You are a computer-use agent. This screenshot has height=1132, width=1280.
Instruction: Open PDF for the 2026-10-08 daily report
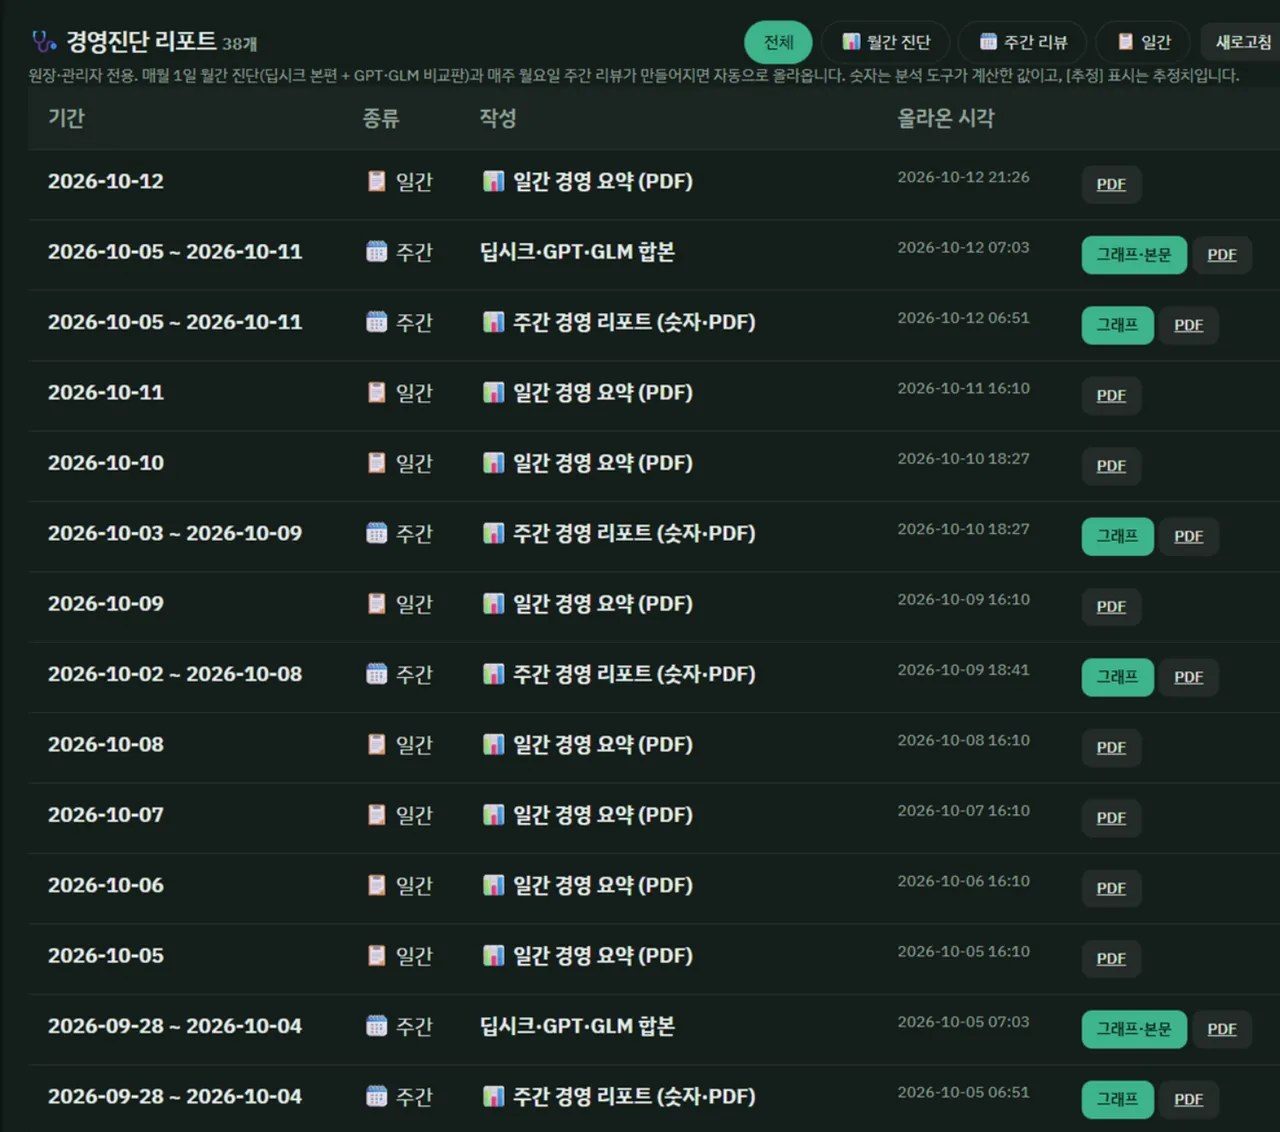point(1111,748)
